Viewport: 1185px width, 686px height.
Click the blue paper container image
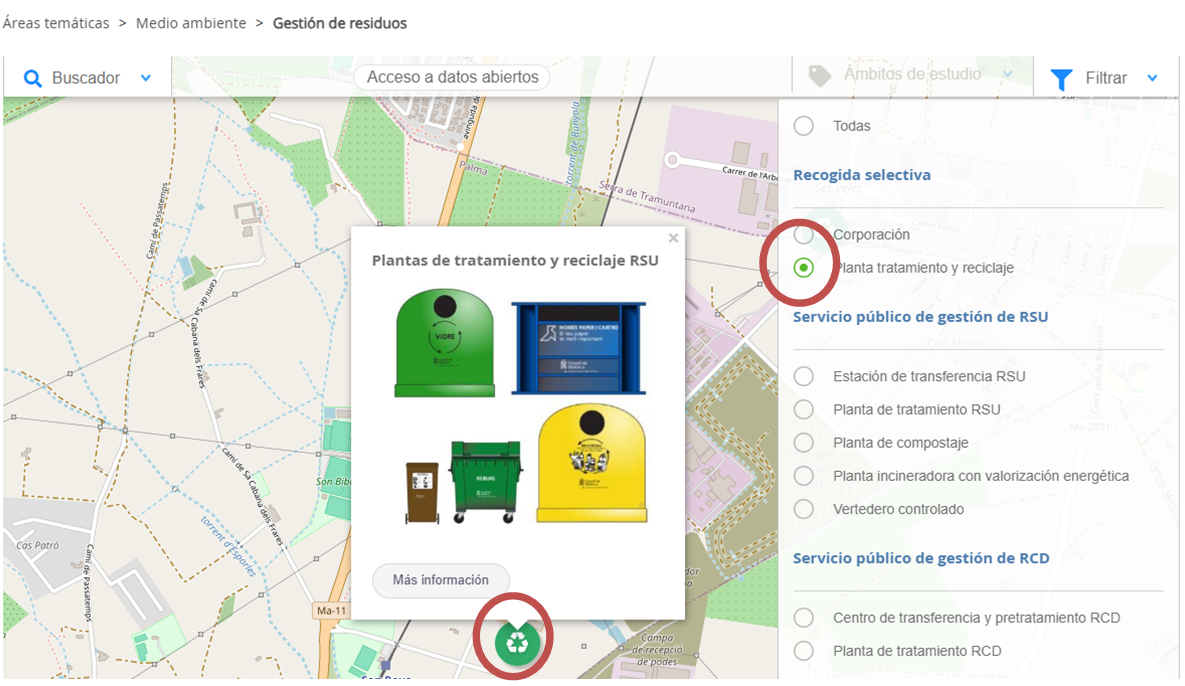[x=578, y=347]
